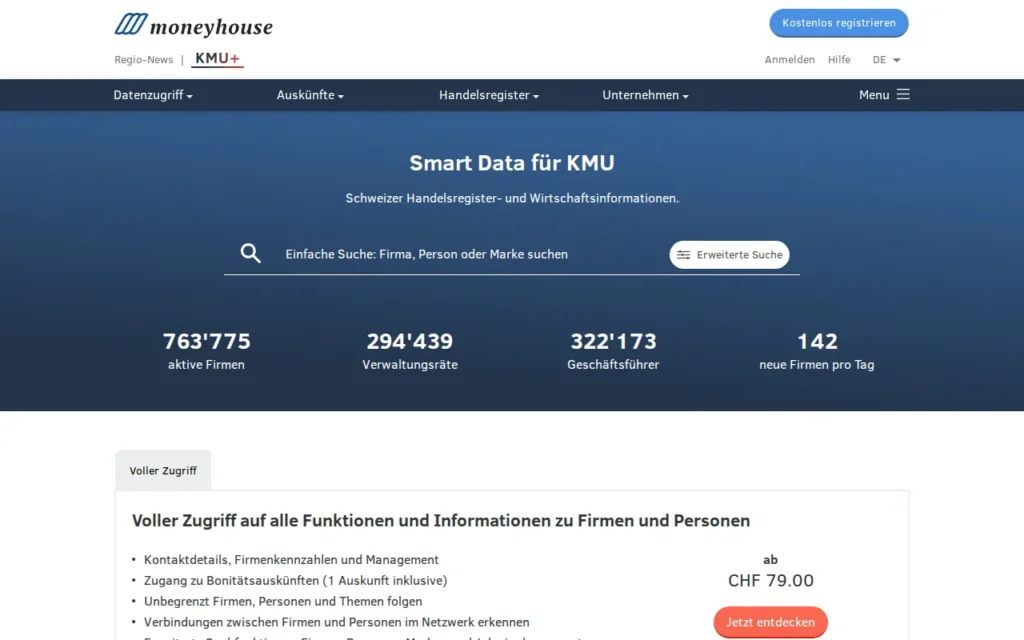
Task: Open the Hilfe link
Action: coord(839,59)
